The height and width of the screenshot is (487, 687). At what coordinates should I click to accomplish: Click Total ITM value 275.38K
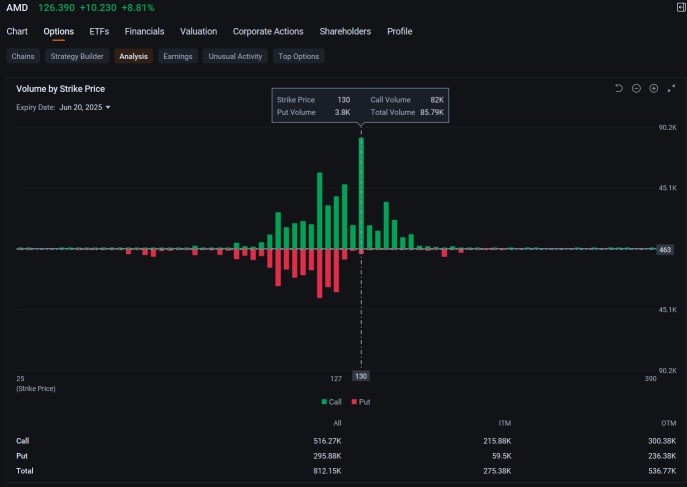[x=497, y=471]
